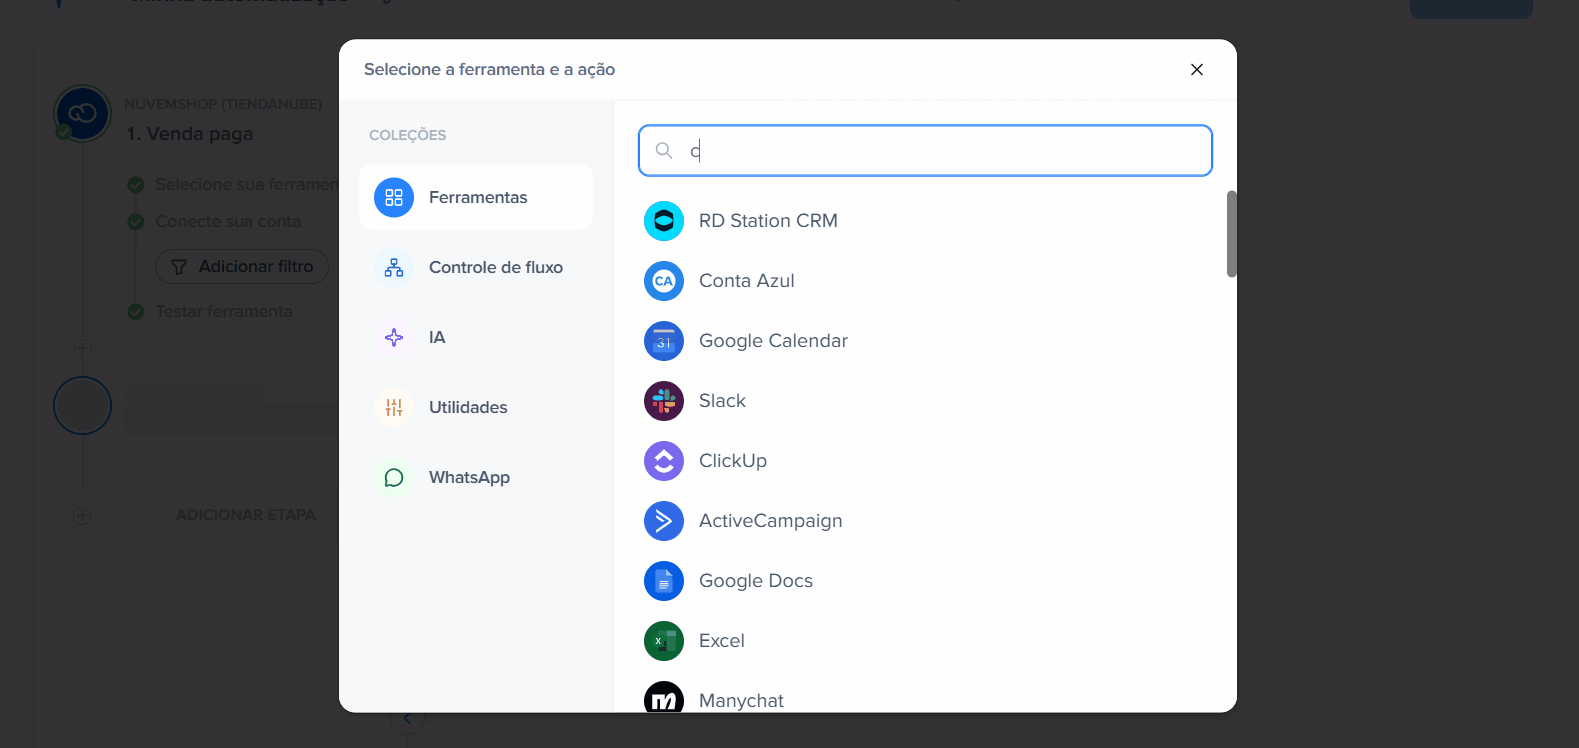
Task: Focus the tool search field
Action: click(925, 150)
